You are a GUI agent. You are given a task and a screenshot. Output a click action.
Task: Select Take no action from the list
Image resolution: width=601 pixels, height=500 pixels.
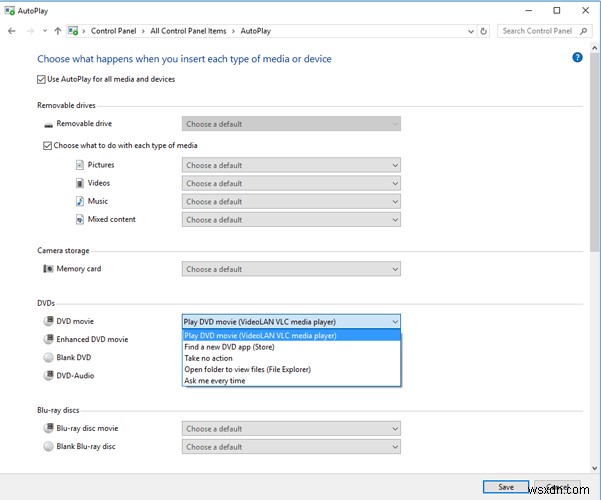click(208, 358)
